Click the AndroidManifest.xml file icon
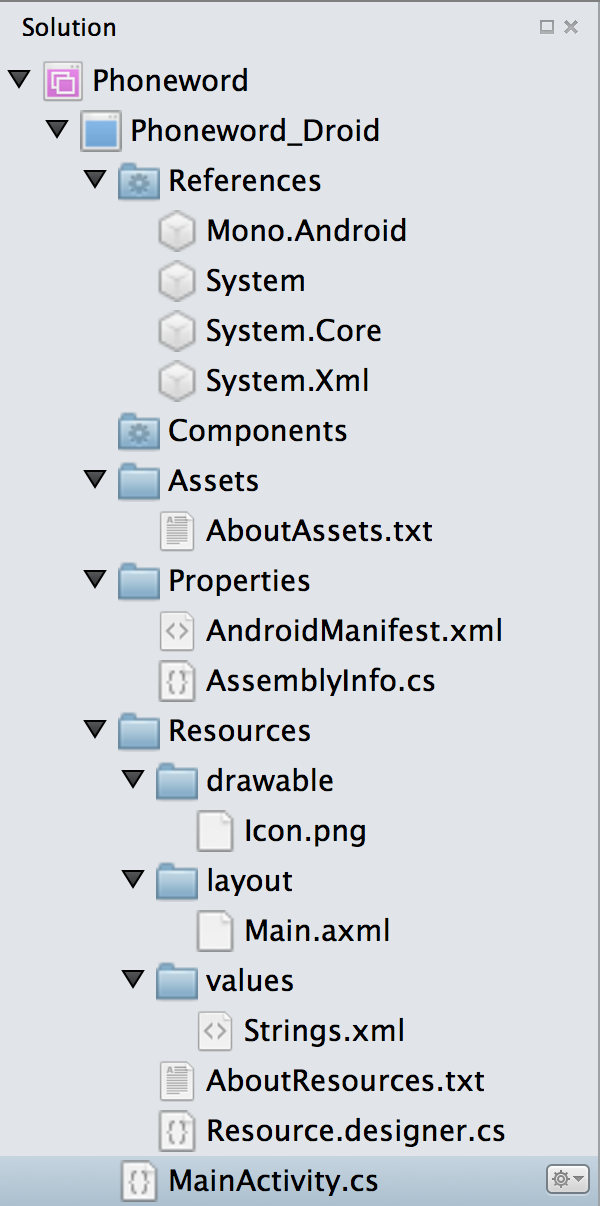The height and width of the screenshot is (1206, 600). pyautogui.click(x=176, y=631)
